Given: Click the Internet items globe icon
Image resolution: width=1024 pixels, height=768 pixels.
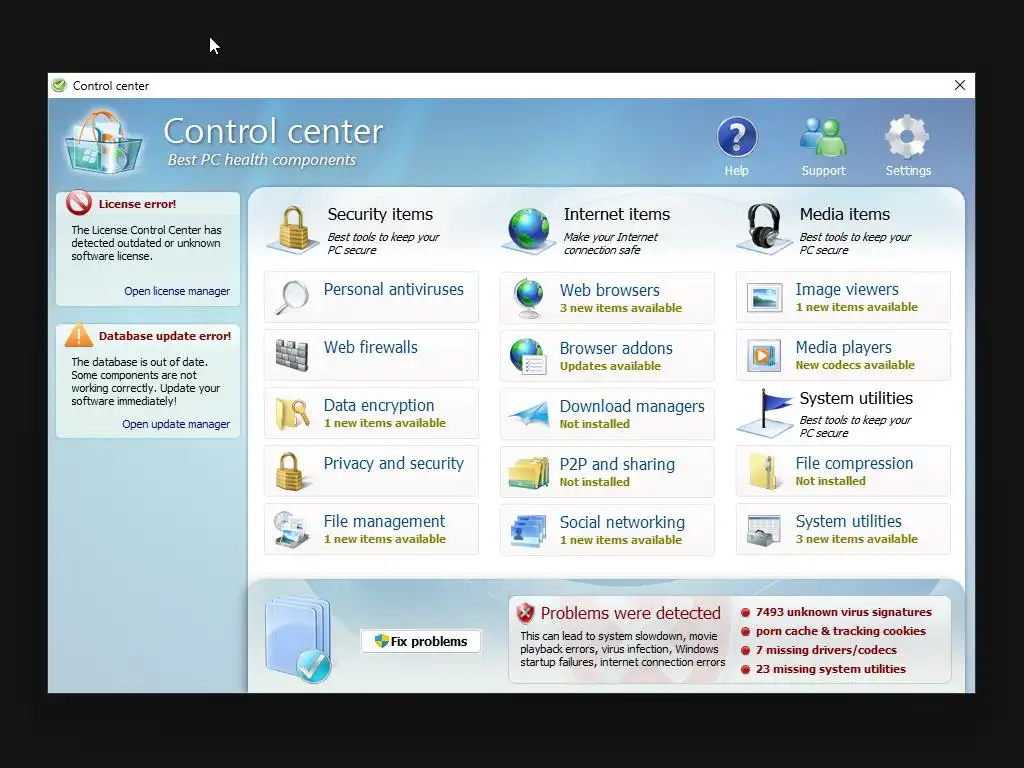Looking at the screenshot, I should (529, 229).
